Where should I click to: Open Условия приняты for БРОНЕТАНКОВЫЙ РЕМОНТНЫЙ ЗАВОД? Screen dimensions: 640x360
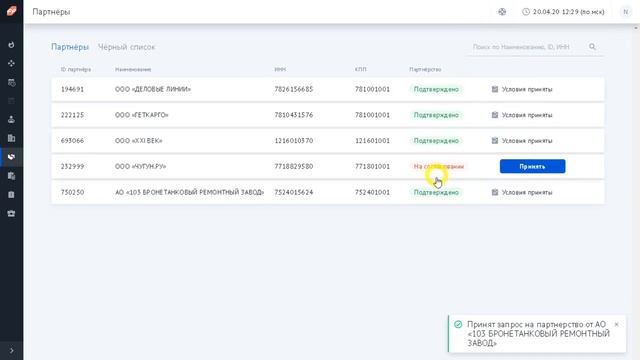tap(527, 192)
